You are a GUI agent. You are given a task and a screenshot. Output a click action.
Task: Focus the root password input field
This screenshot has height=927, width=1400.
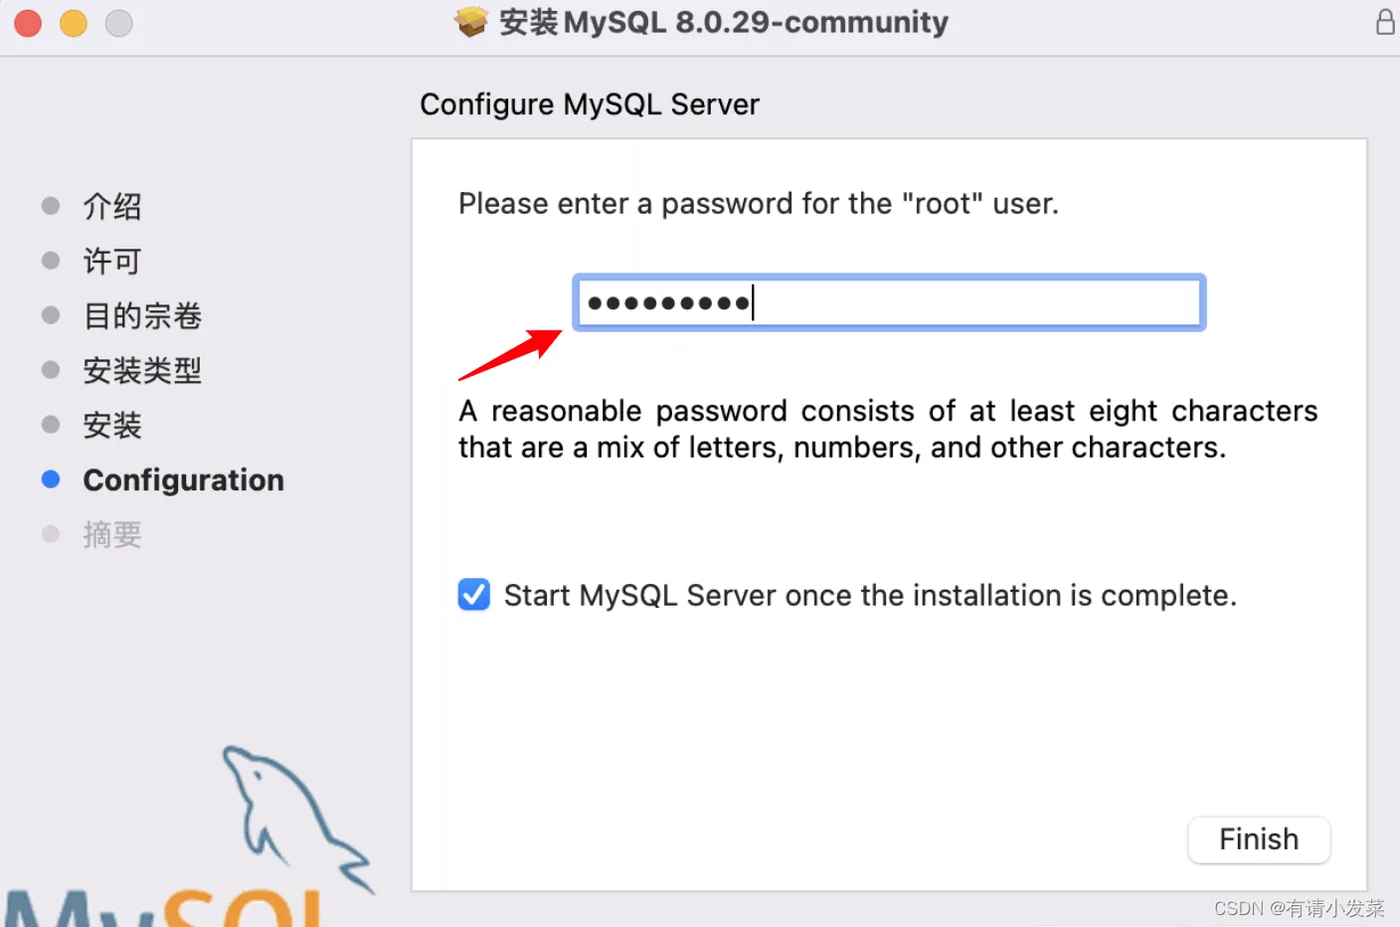(x=888, y=303)
